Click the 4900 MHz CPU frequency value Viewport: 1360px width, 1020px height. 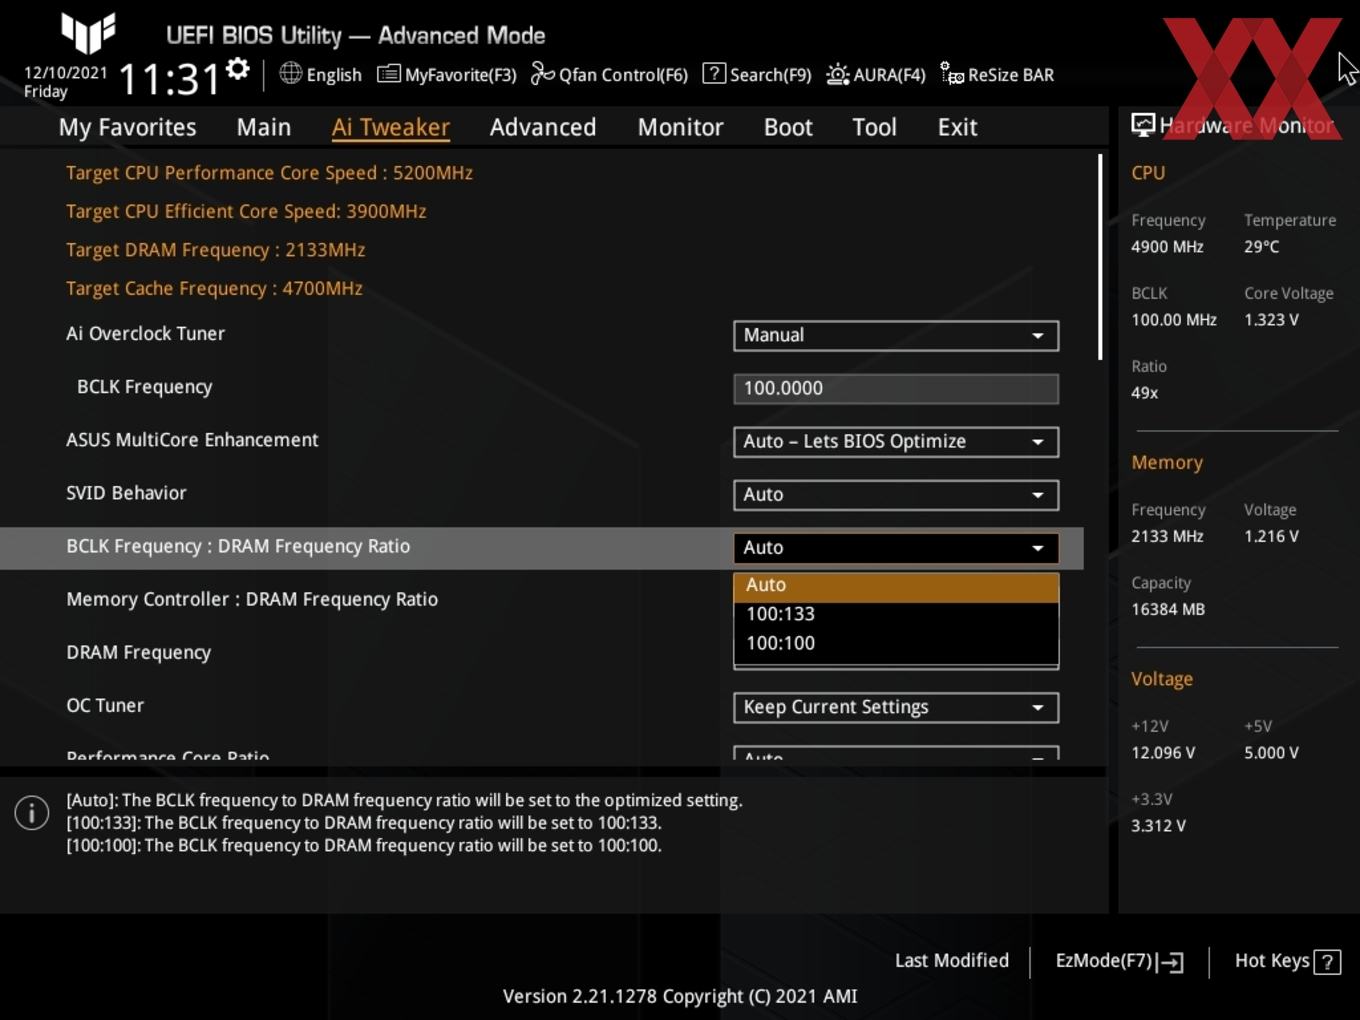click(1167, 247)
